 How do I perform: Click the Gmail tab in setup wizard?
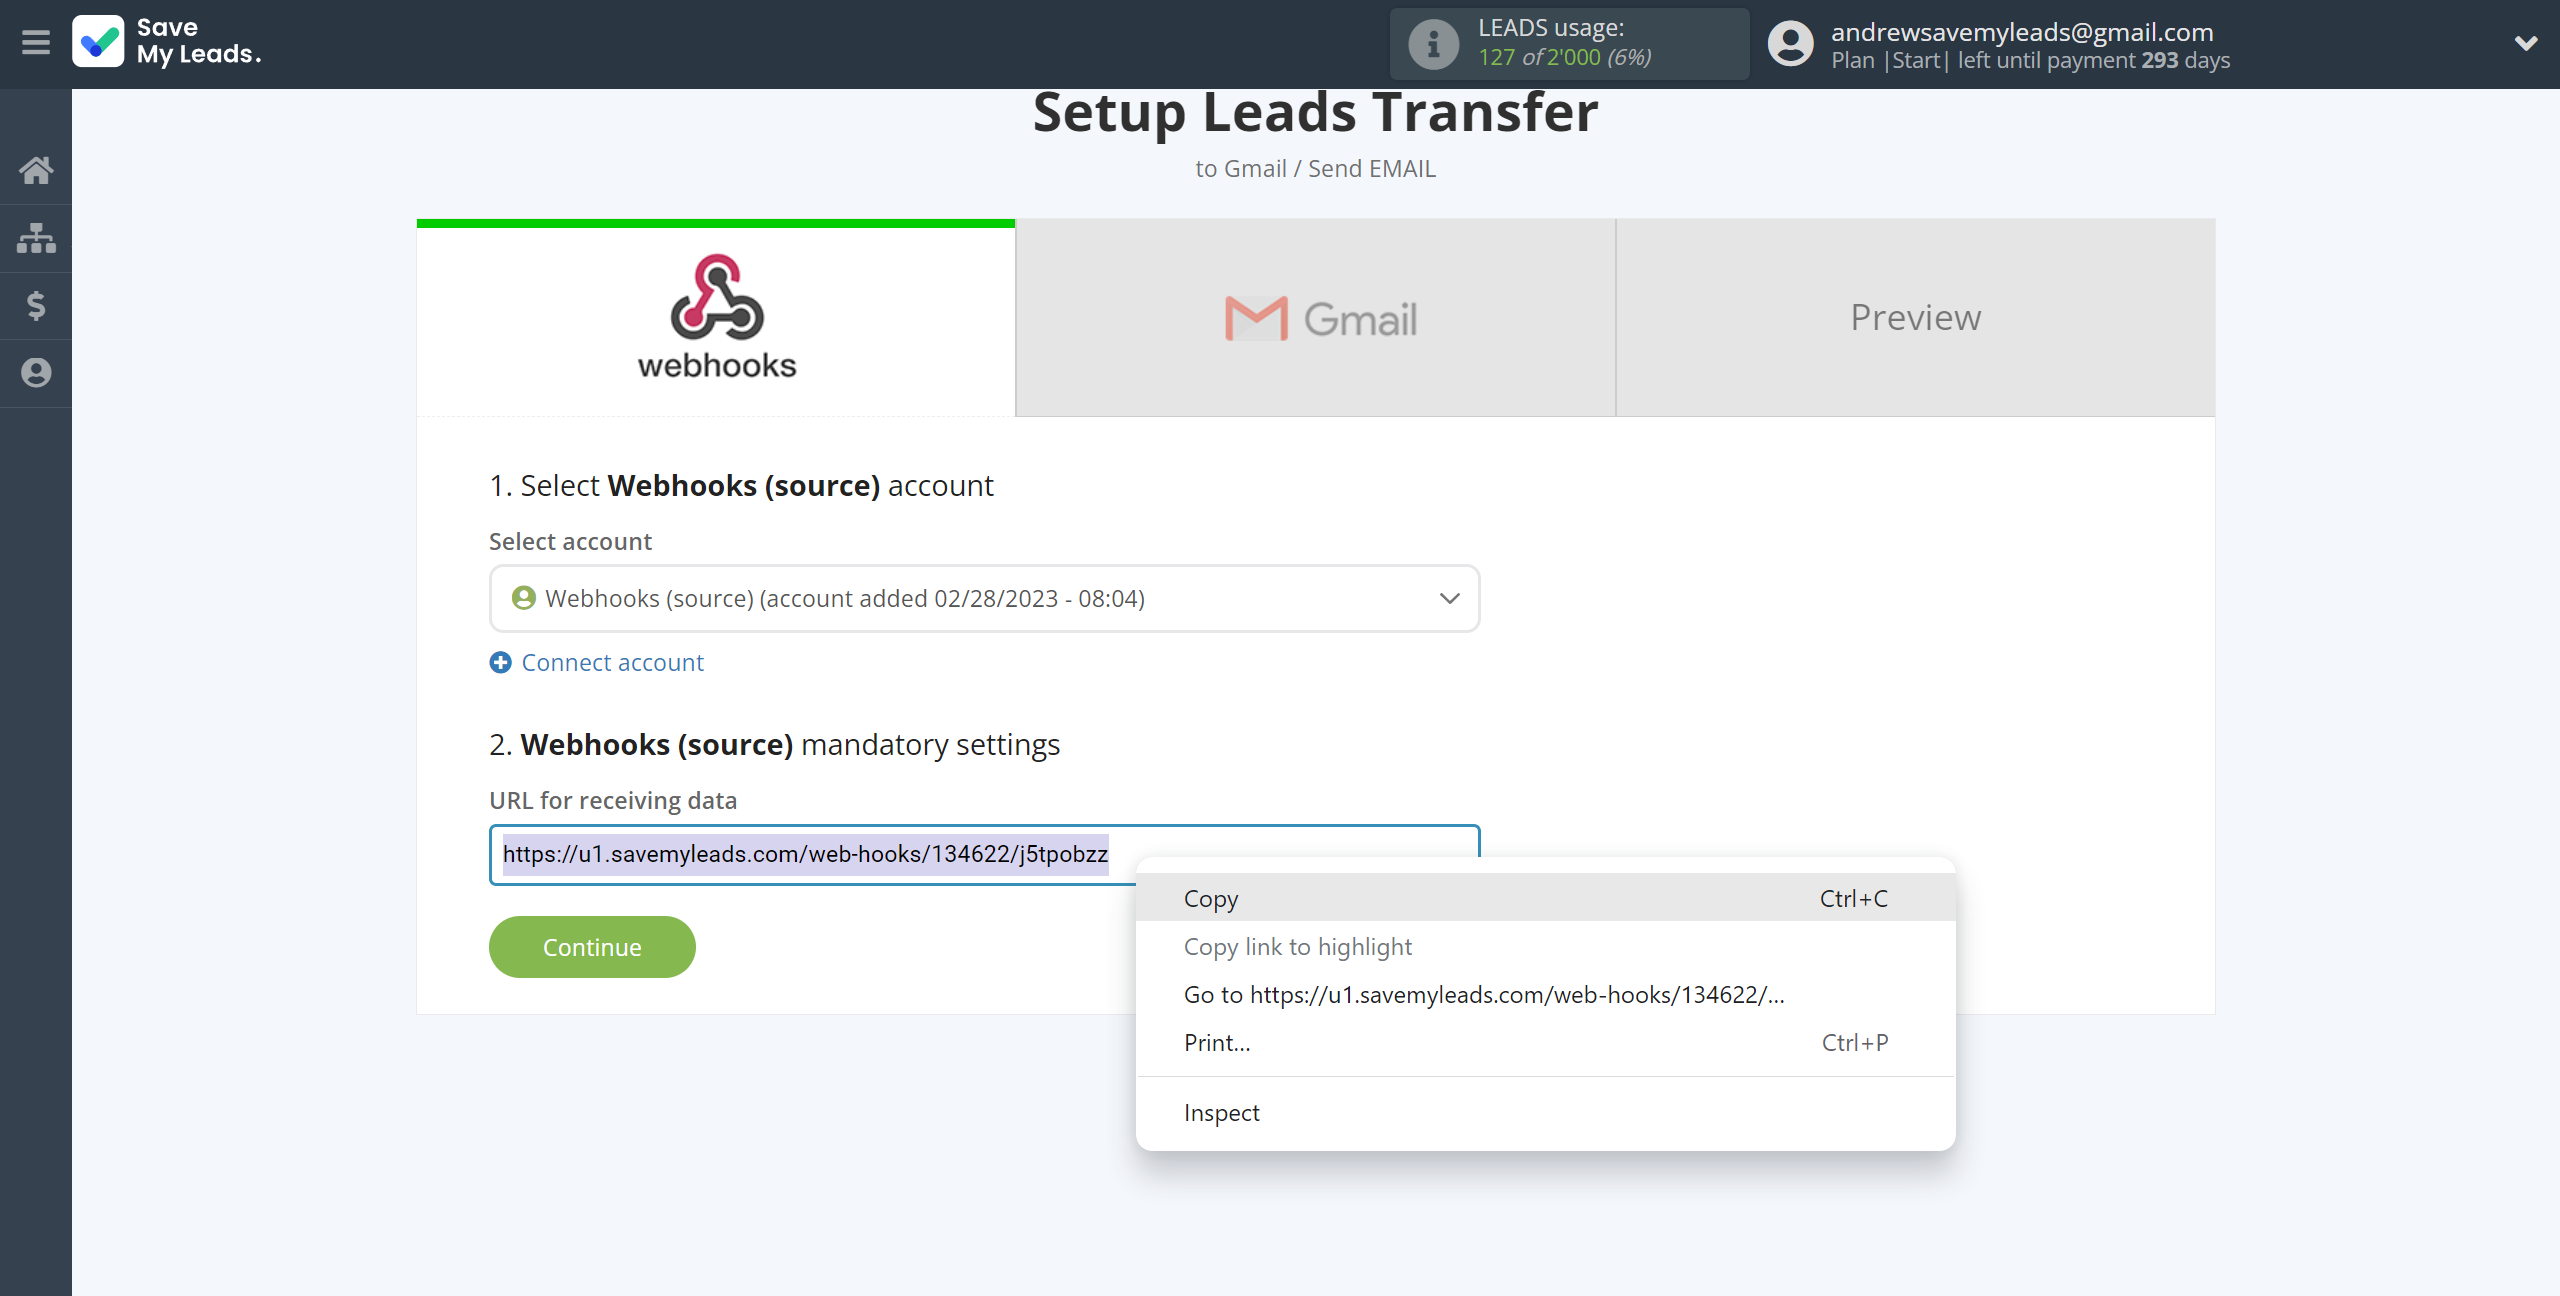[x=1316, y=317]
